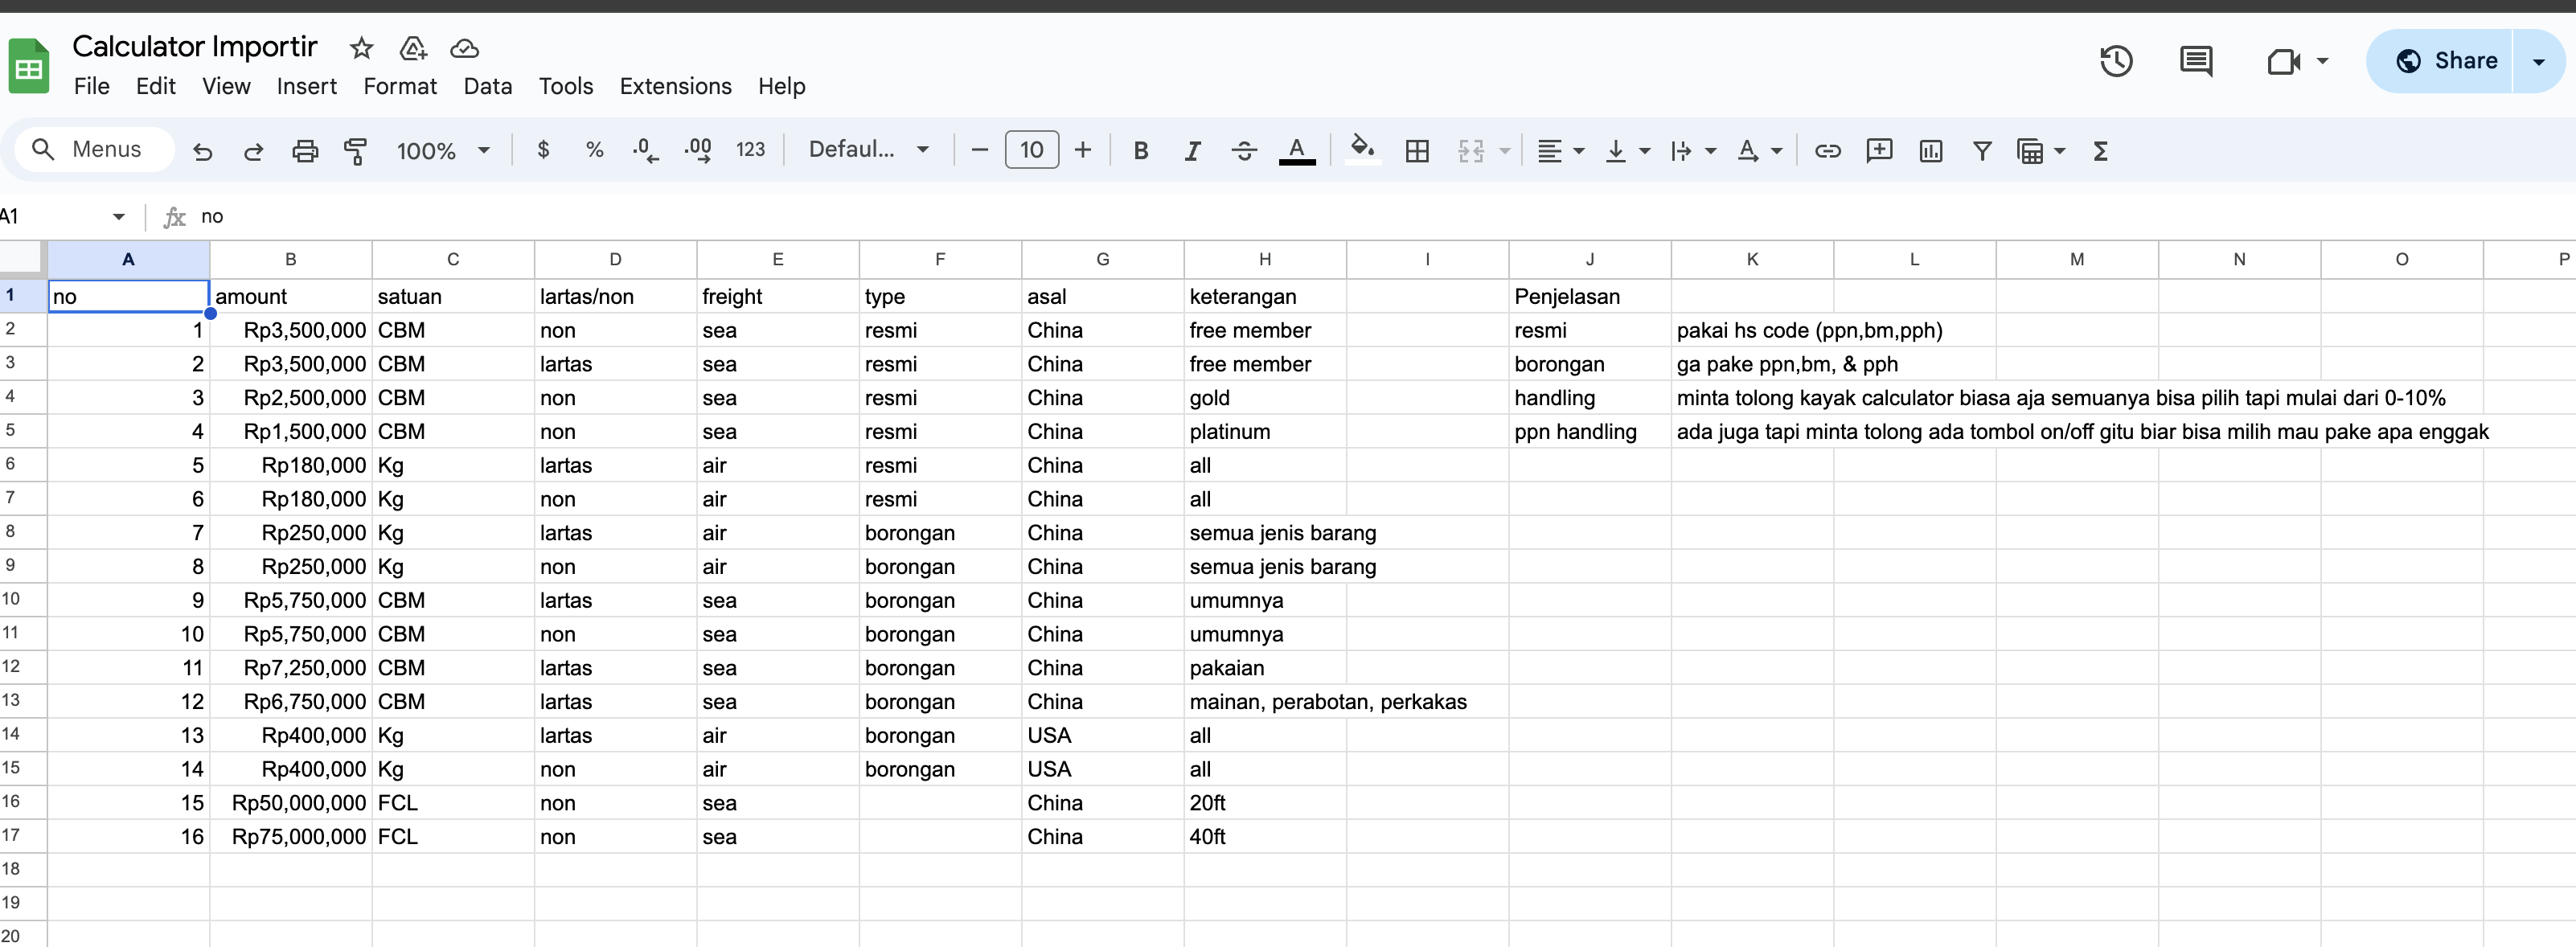Open the fill color picker

point(1362,151)
